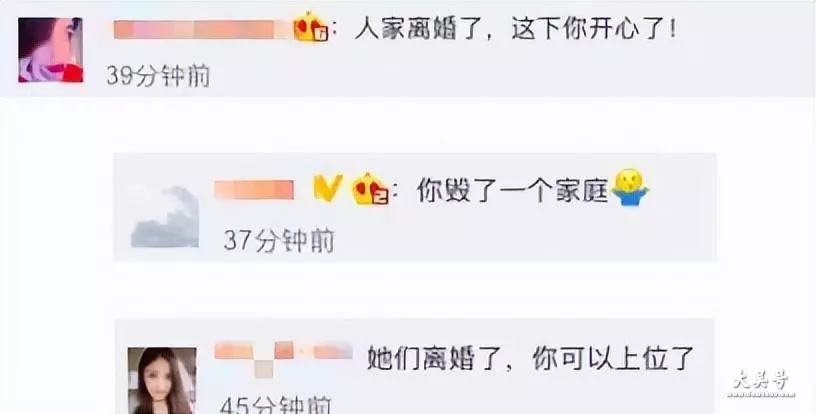Click the 37分钟前 timestamp

pos(278,242)
